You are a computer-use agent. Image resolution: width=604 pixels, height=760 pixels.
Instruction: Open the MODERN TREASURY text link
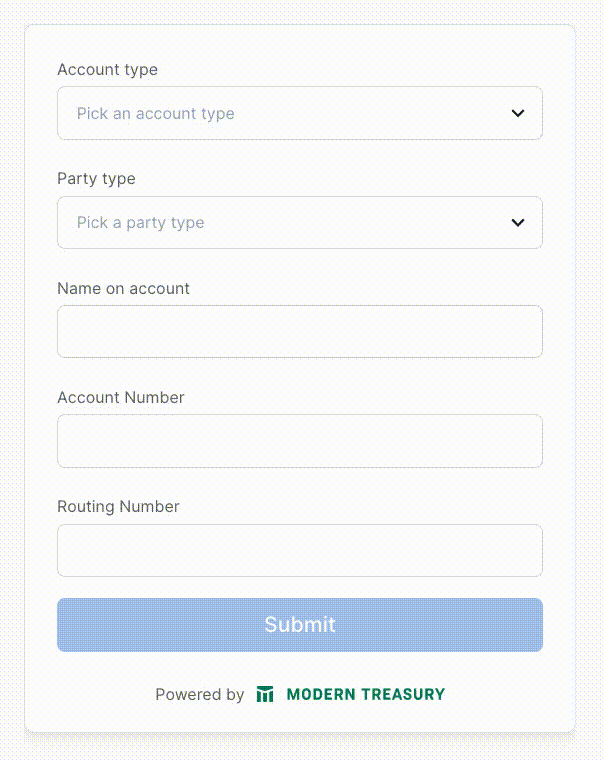pos(365,694)
